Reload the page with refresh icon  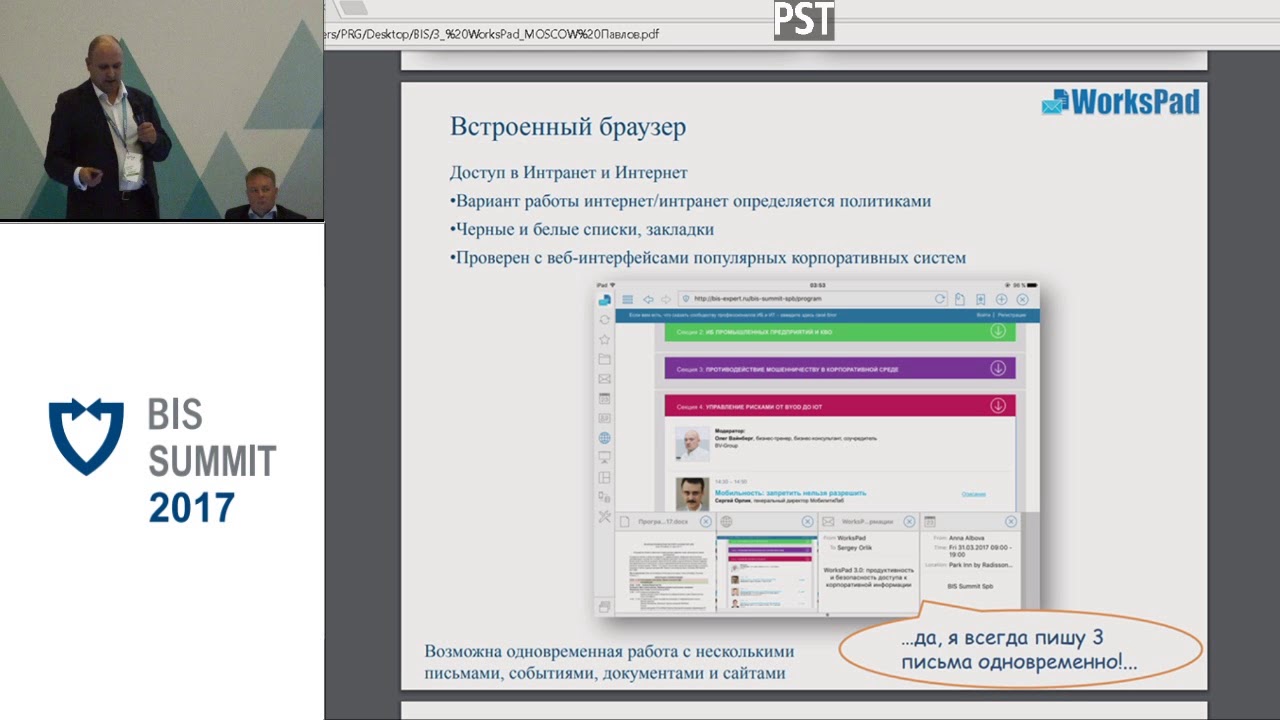[x=939, y=299]
